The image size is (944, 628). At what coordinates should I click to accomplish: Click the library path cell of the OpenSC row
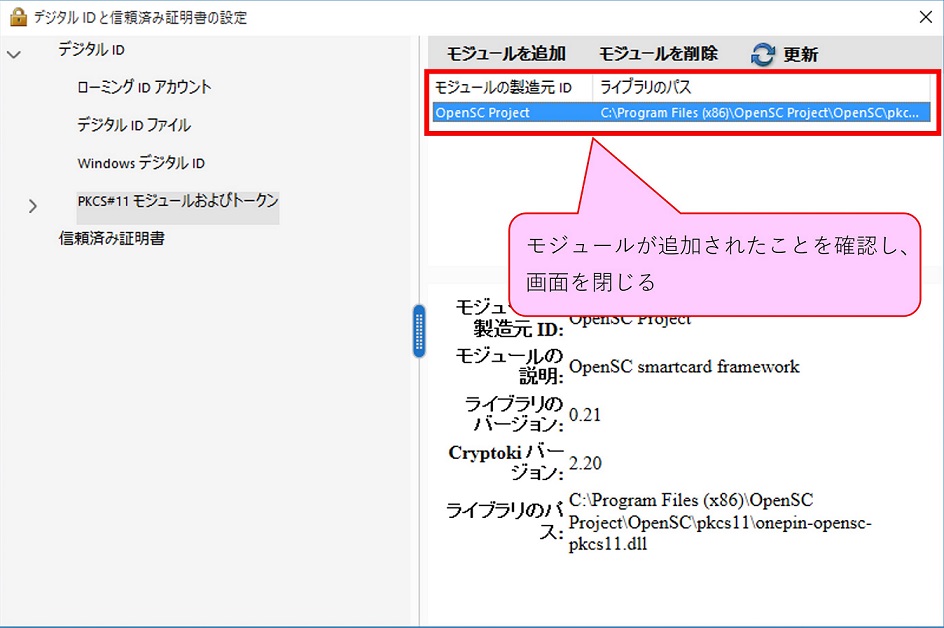coord(759,113)
